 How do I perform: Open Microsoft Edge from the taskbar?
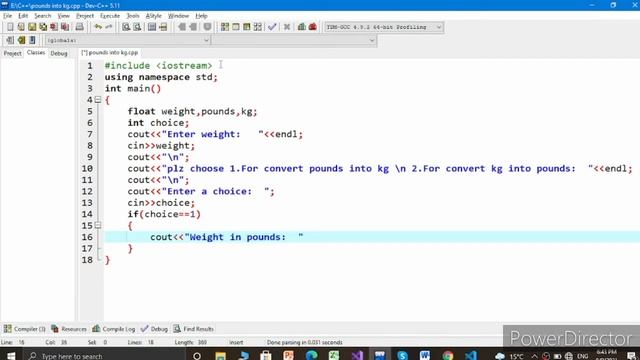click(x=312, y=356)
